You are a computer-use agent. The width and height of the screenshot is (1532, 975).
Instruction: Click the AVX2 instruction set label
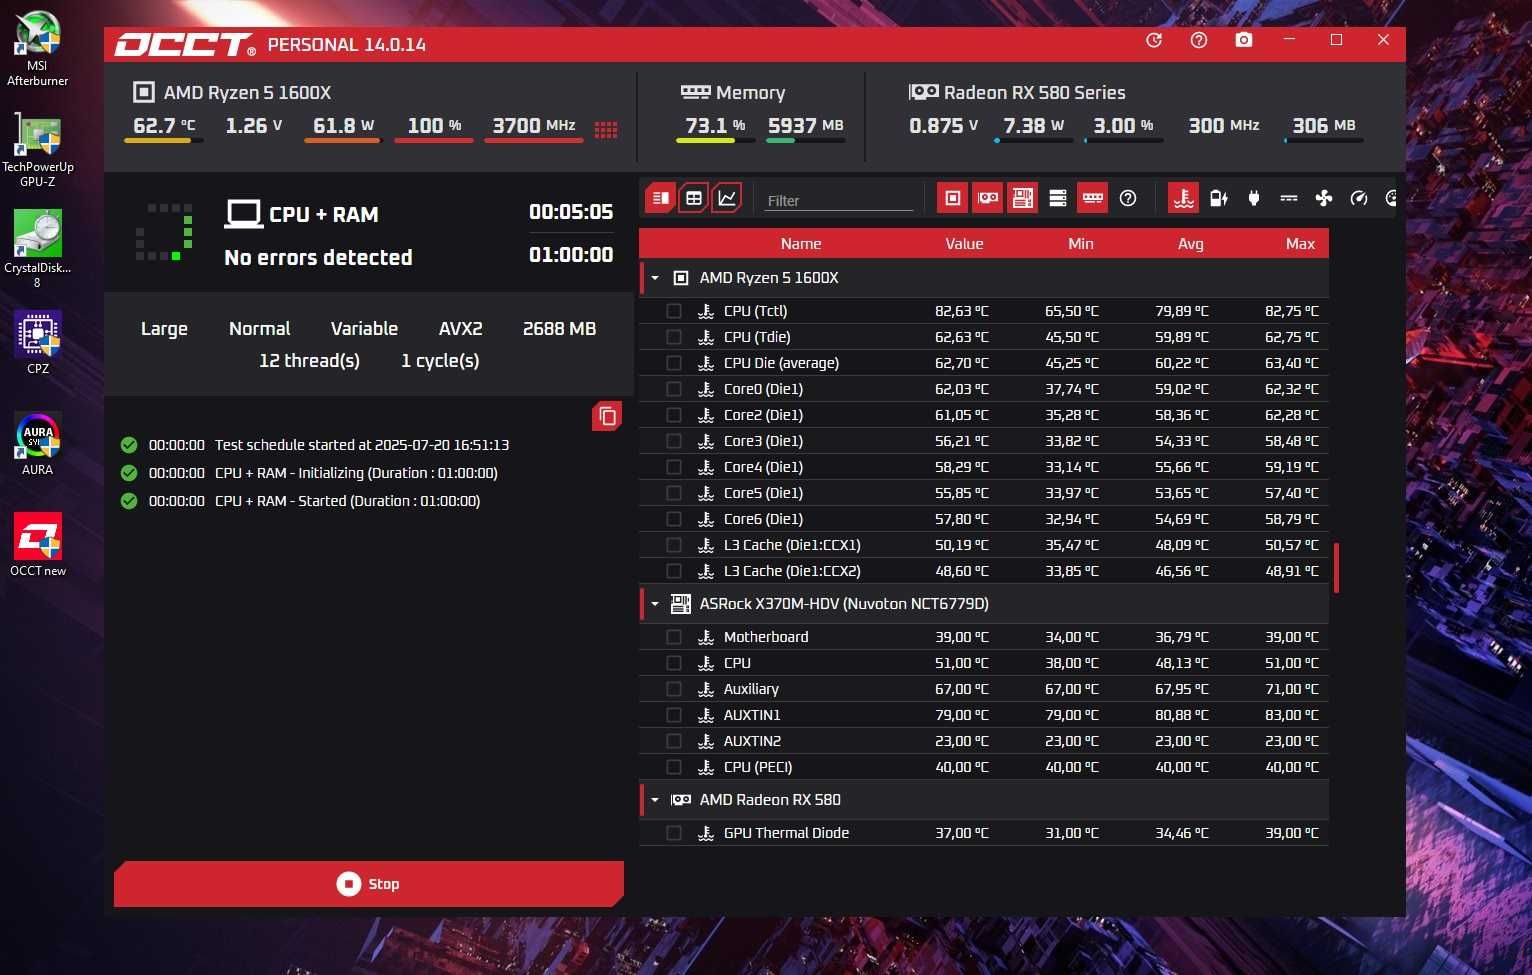[460, 329]
